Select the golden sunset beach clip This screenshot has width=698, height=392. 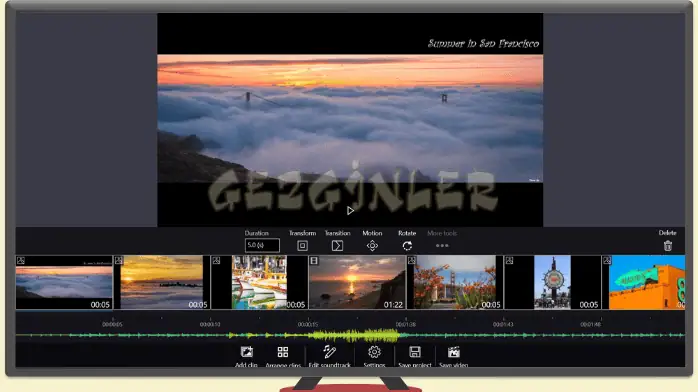[162, 282]
